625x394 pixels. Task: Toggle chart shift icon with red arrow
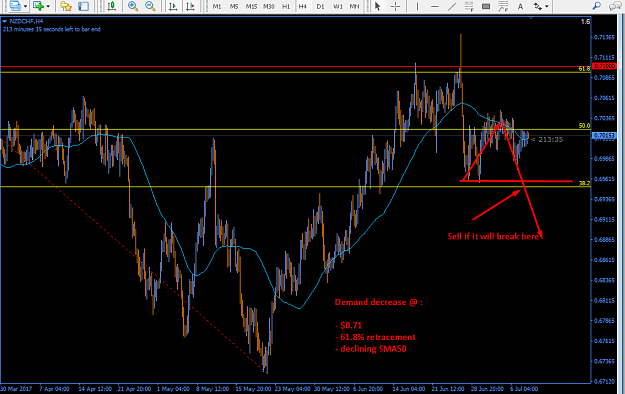click(x=190, y=6)
